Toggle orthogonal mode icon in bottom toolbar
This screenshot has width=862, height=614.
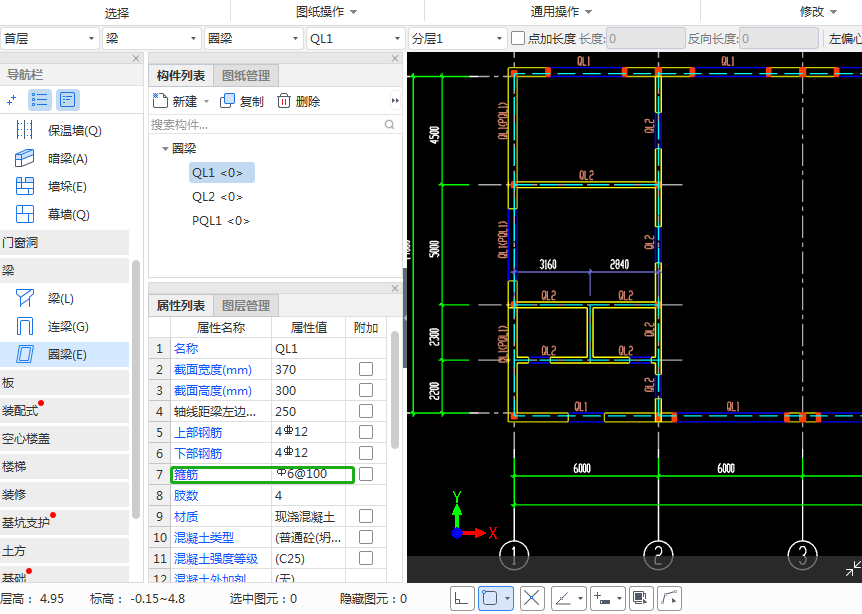(461, 598)
